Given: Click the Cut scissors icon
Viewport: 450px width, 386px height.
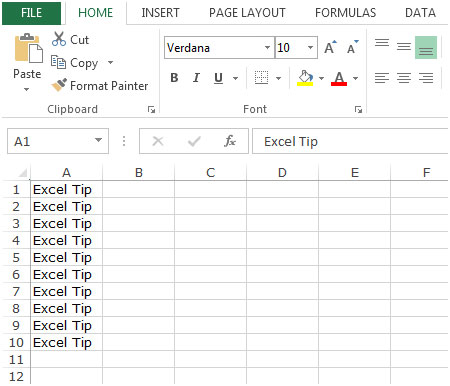Looking at the screenshot, I should click(59, 39).
